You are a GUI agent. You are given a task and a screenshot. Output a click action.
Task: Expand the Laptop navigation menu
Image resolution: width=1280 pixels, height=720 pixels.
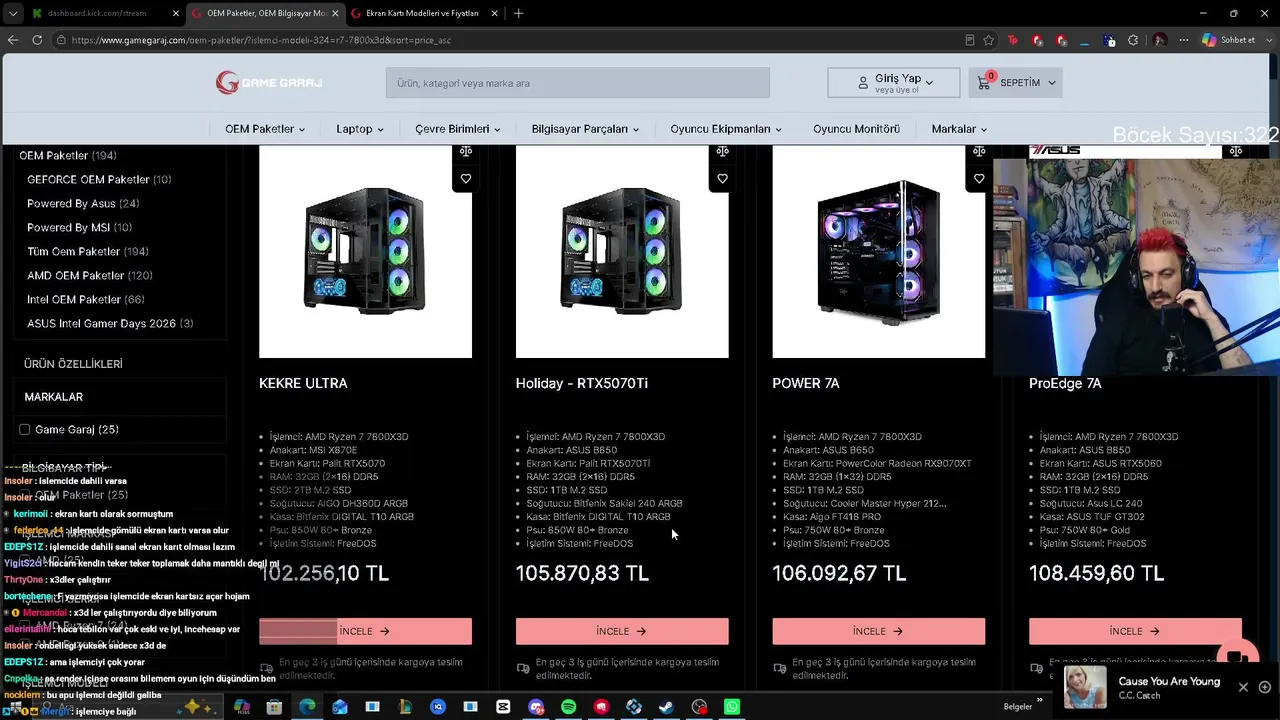pos(360,129)
